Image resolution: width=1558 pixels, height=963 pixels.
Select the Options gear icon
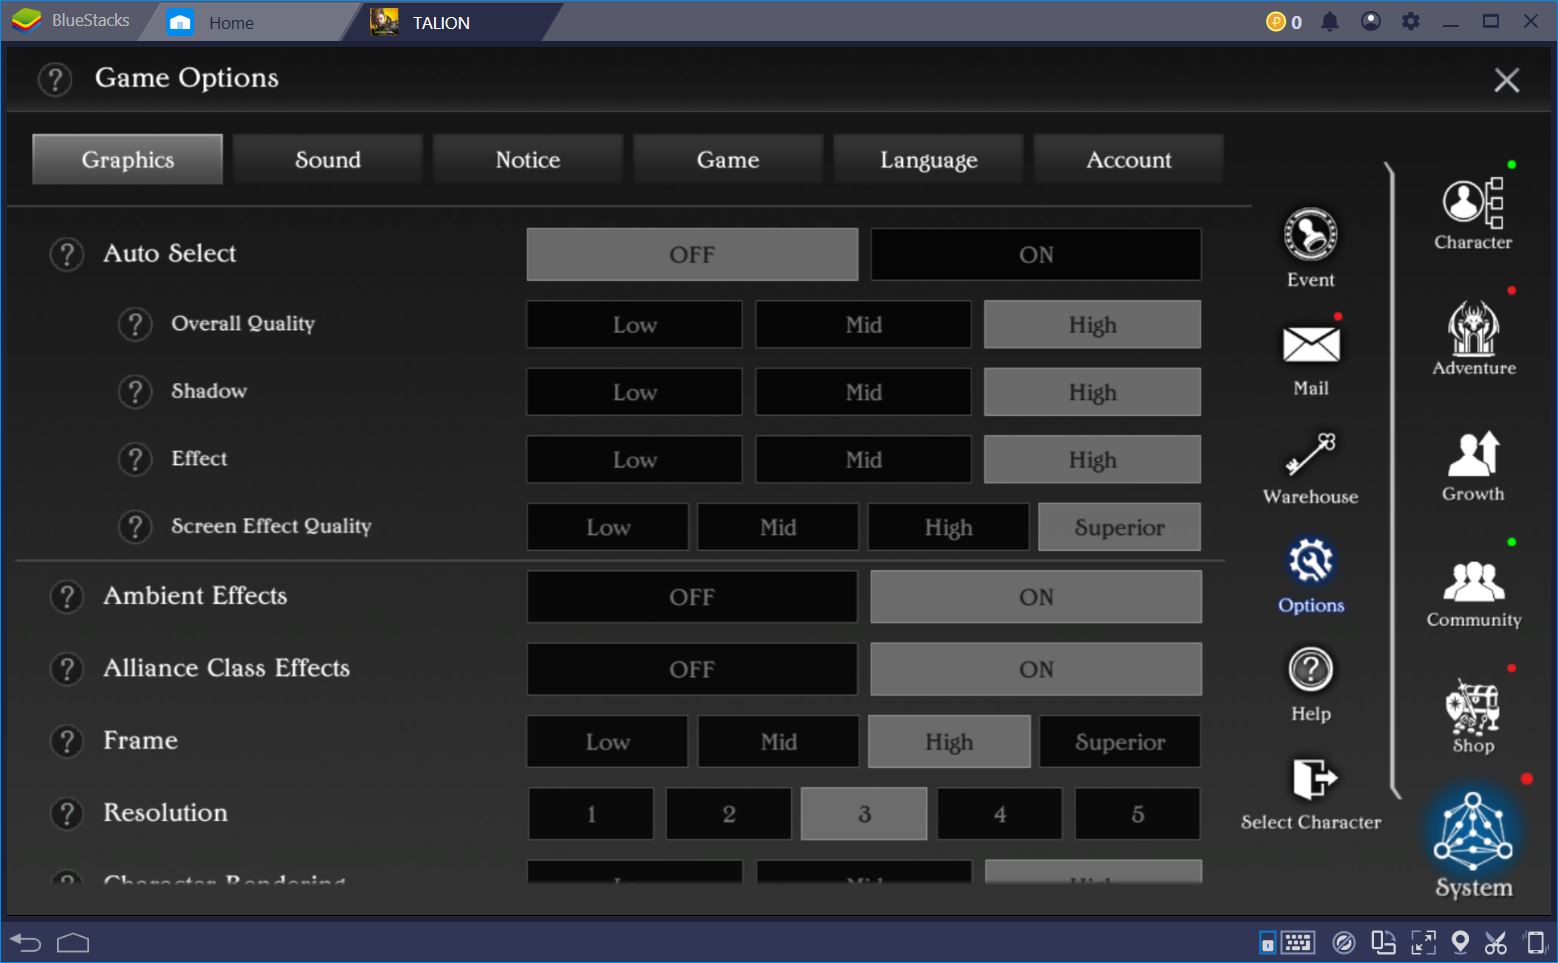click(x=1311, y=561)
